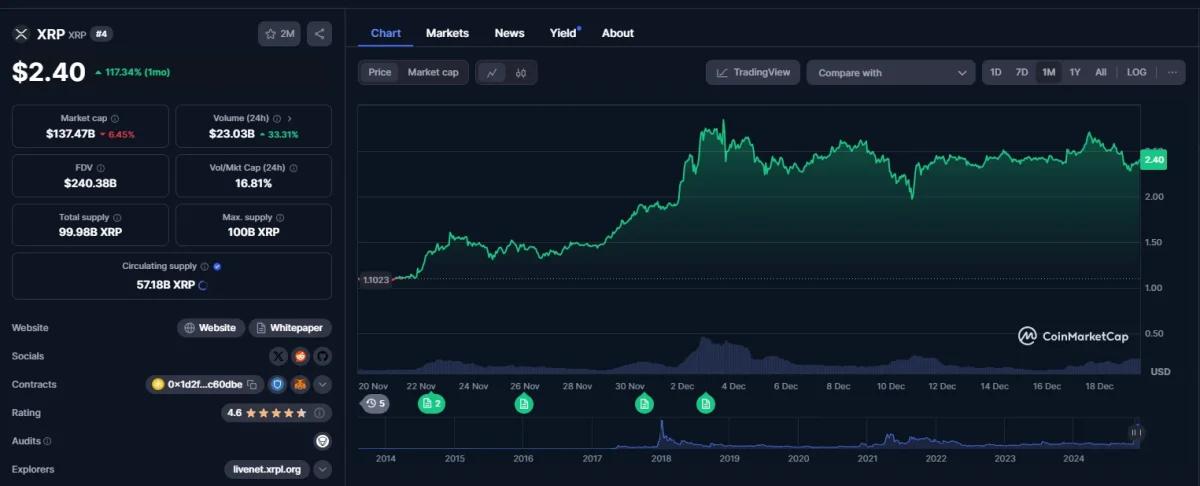
Task: Click the MetaMask fox icon in Contracts
Action: (300, 384)
